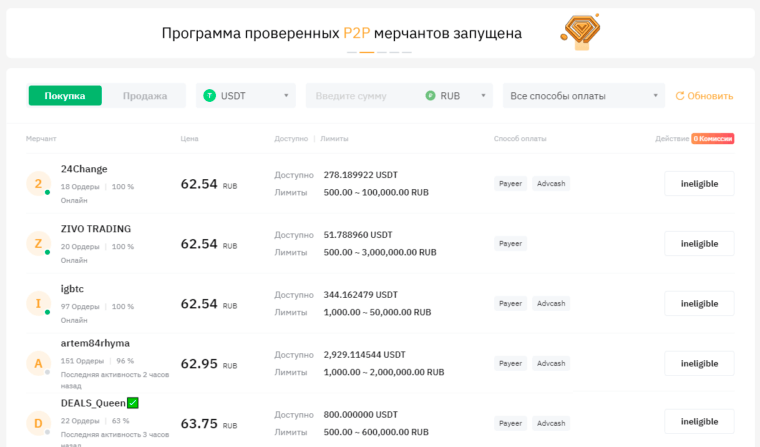Open the USDT crypto dropdown
760x447 pixels.
pos(246,96)
